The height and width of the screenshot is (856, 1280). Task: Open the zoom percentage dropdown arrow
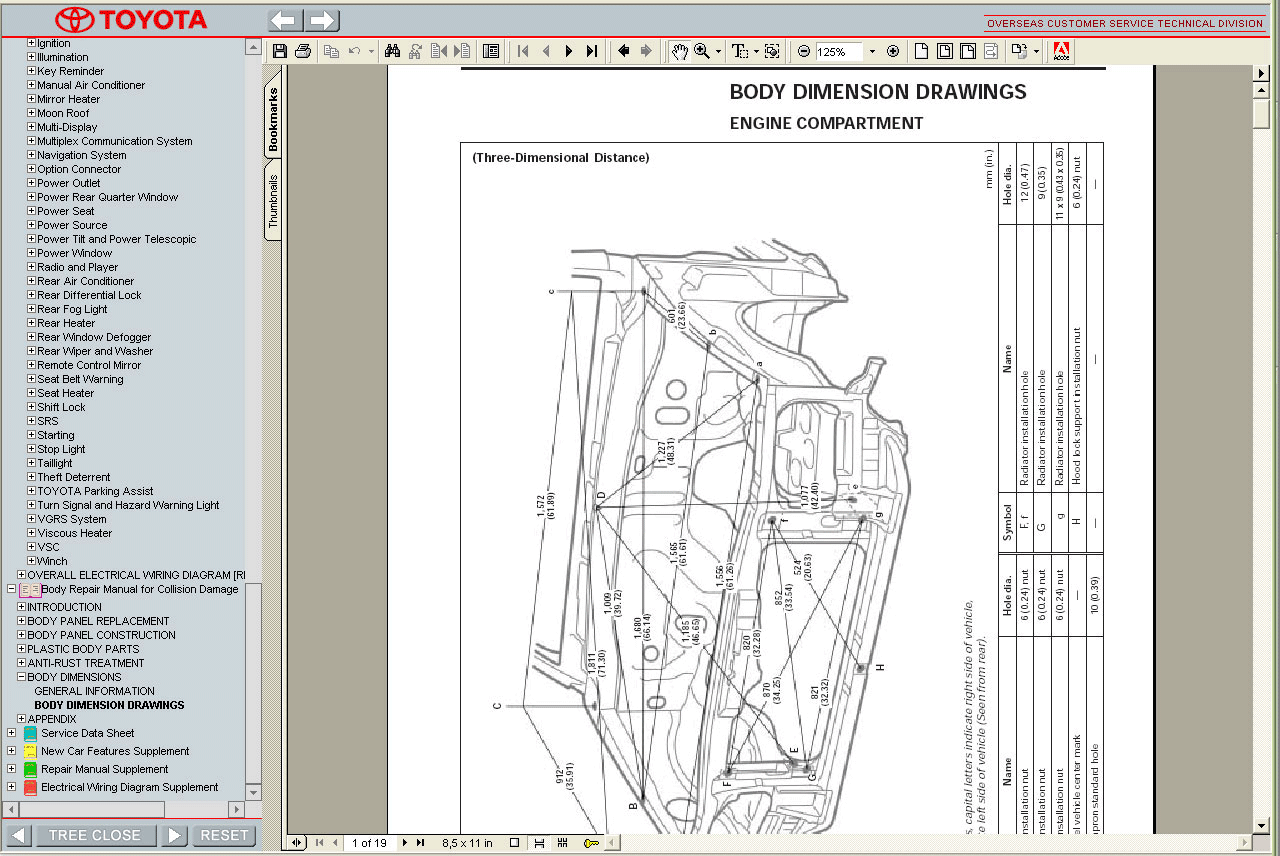pyautogui.click(x=872, y=51)
